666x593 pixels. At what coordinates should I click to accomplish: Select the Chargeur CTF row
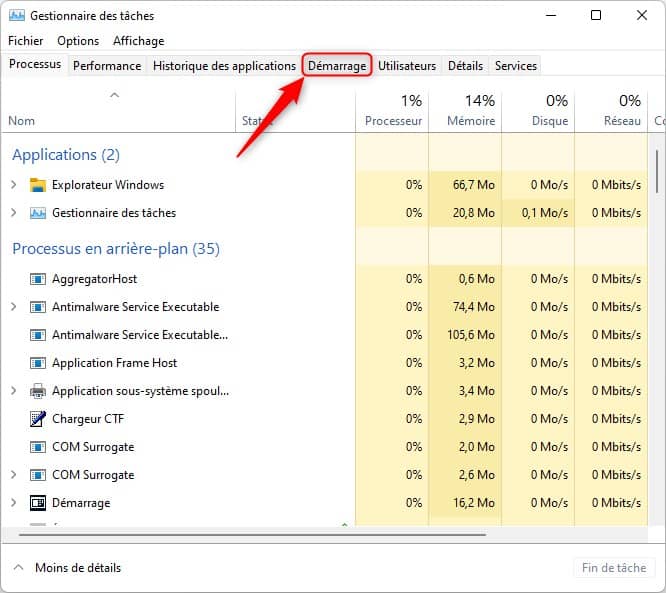coord(325,419)
